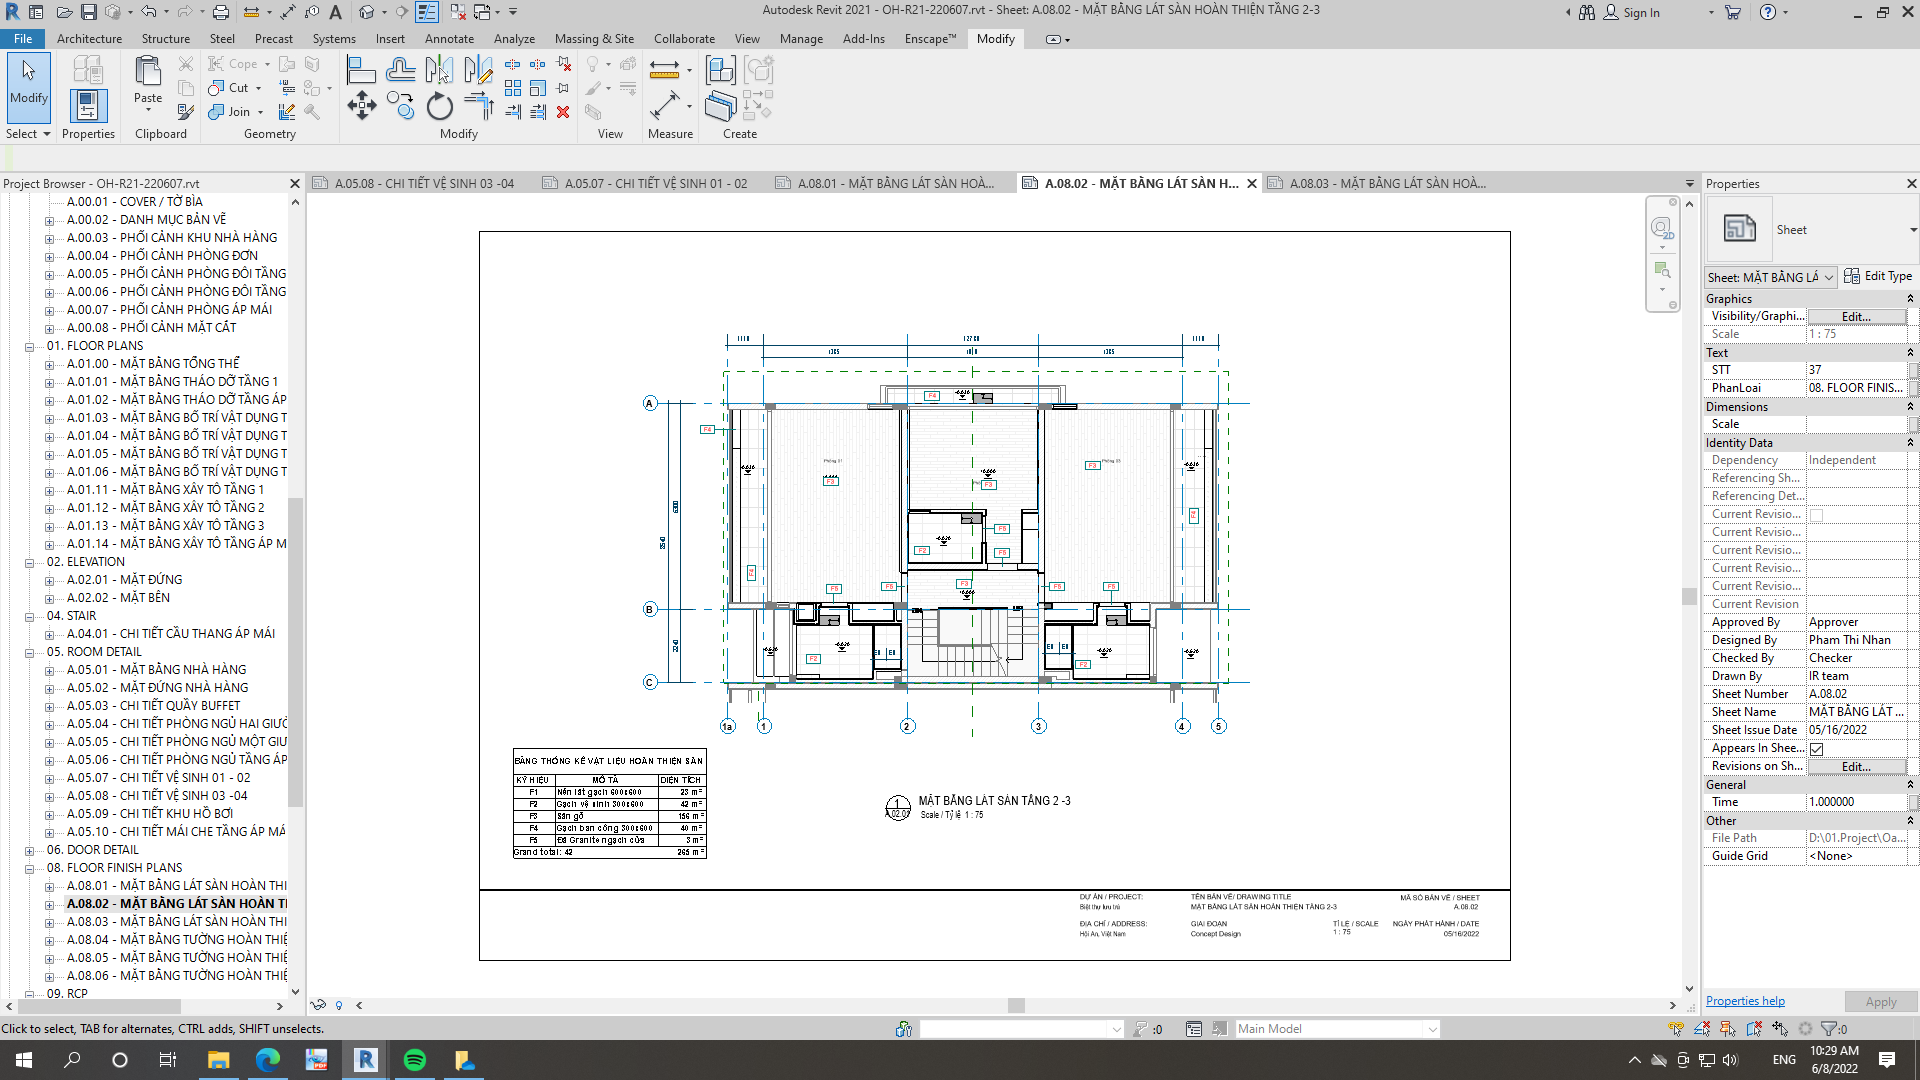Open the Annotate ribbon tab
The width and height of the screenshot is (1920, 1080).
[x=449, y=39]
